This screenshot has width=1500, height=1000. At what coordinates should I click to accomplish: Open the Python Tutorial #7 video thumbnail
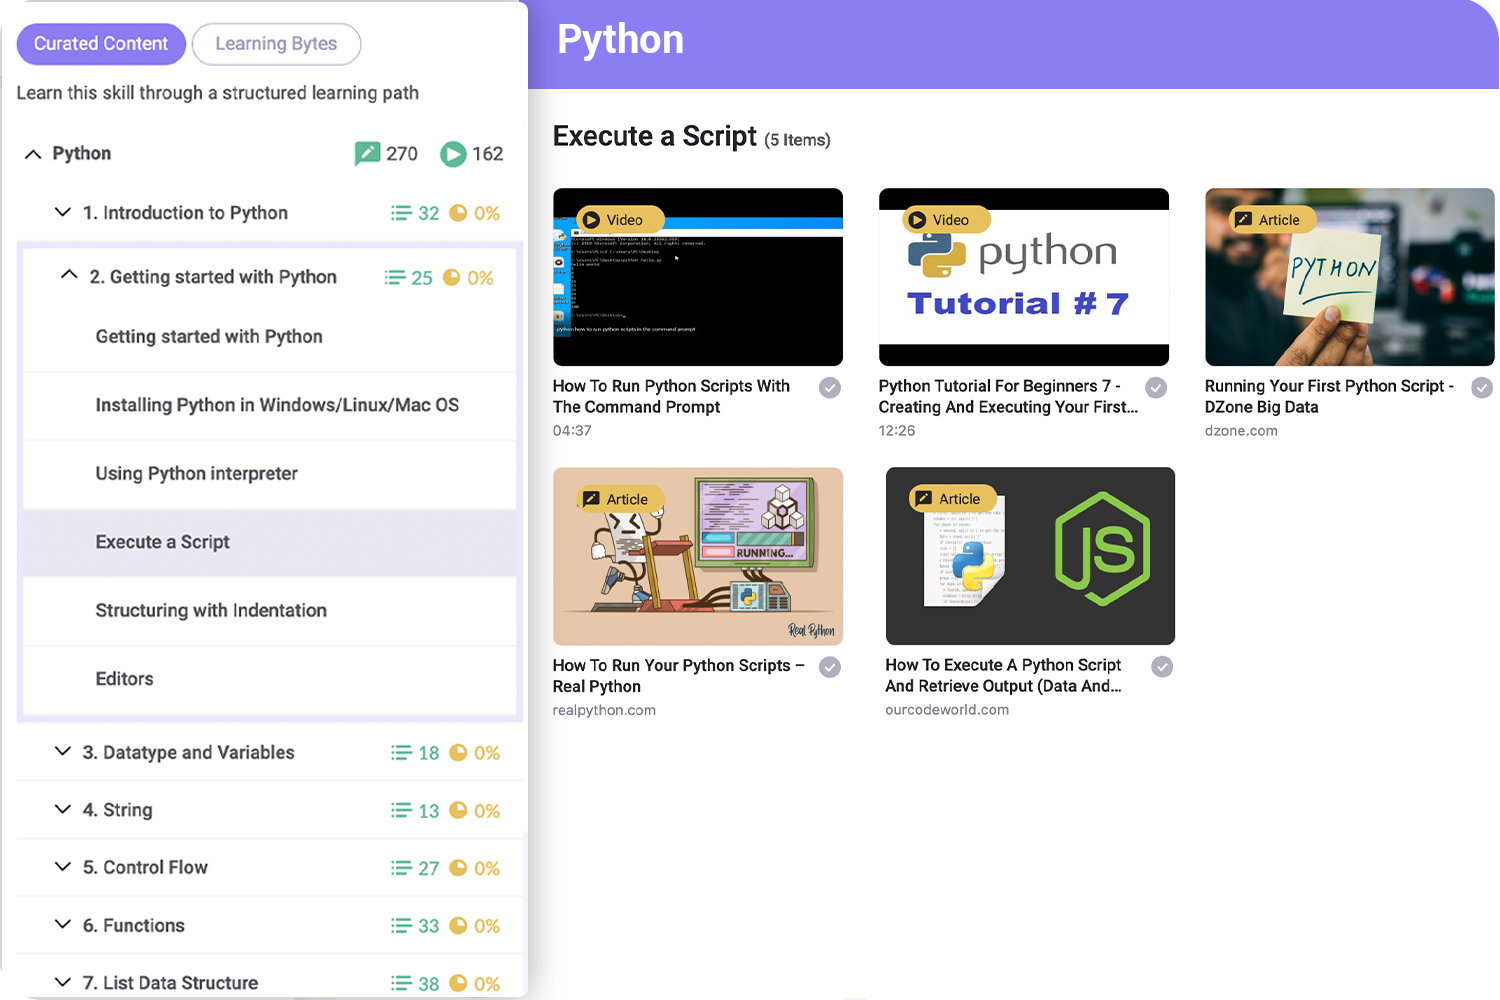tap(1023, 277)
